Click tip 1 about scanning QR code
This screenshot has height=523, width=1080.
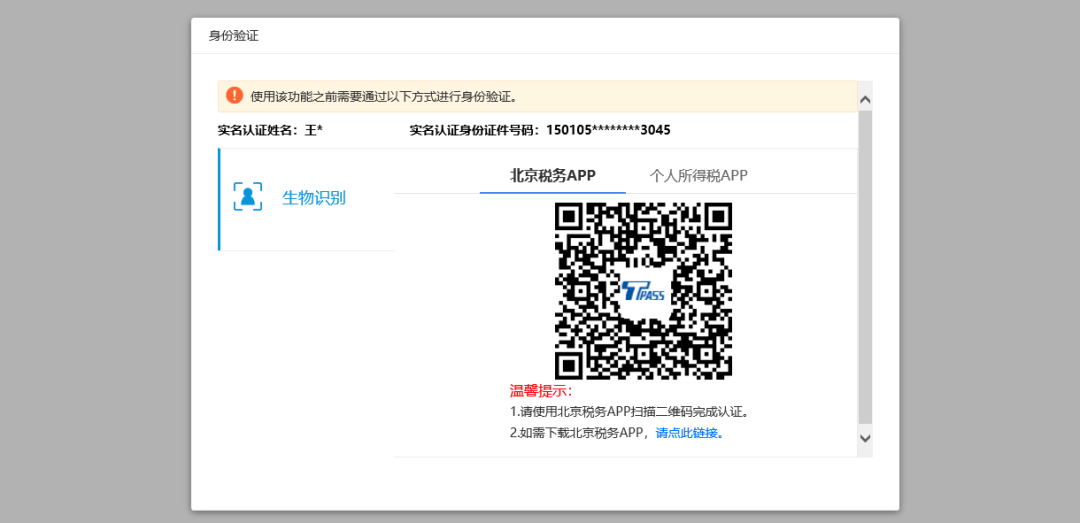pyautogui.click(x=629, y=413)
